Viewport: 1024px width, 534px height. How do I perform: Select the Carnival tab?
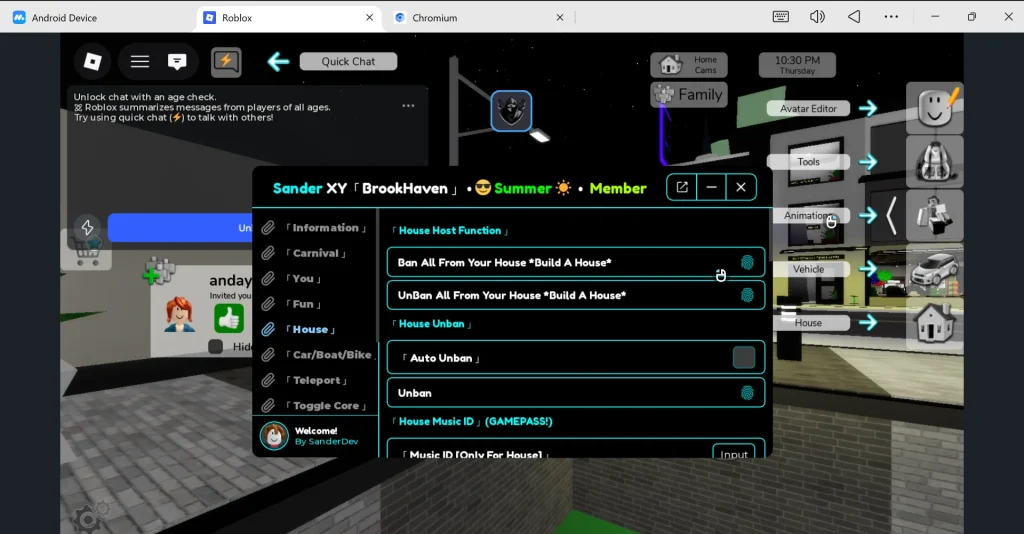point(315,253)
